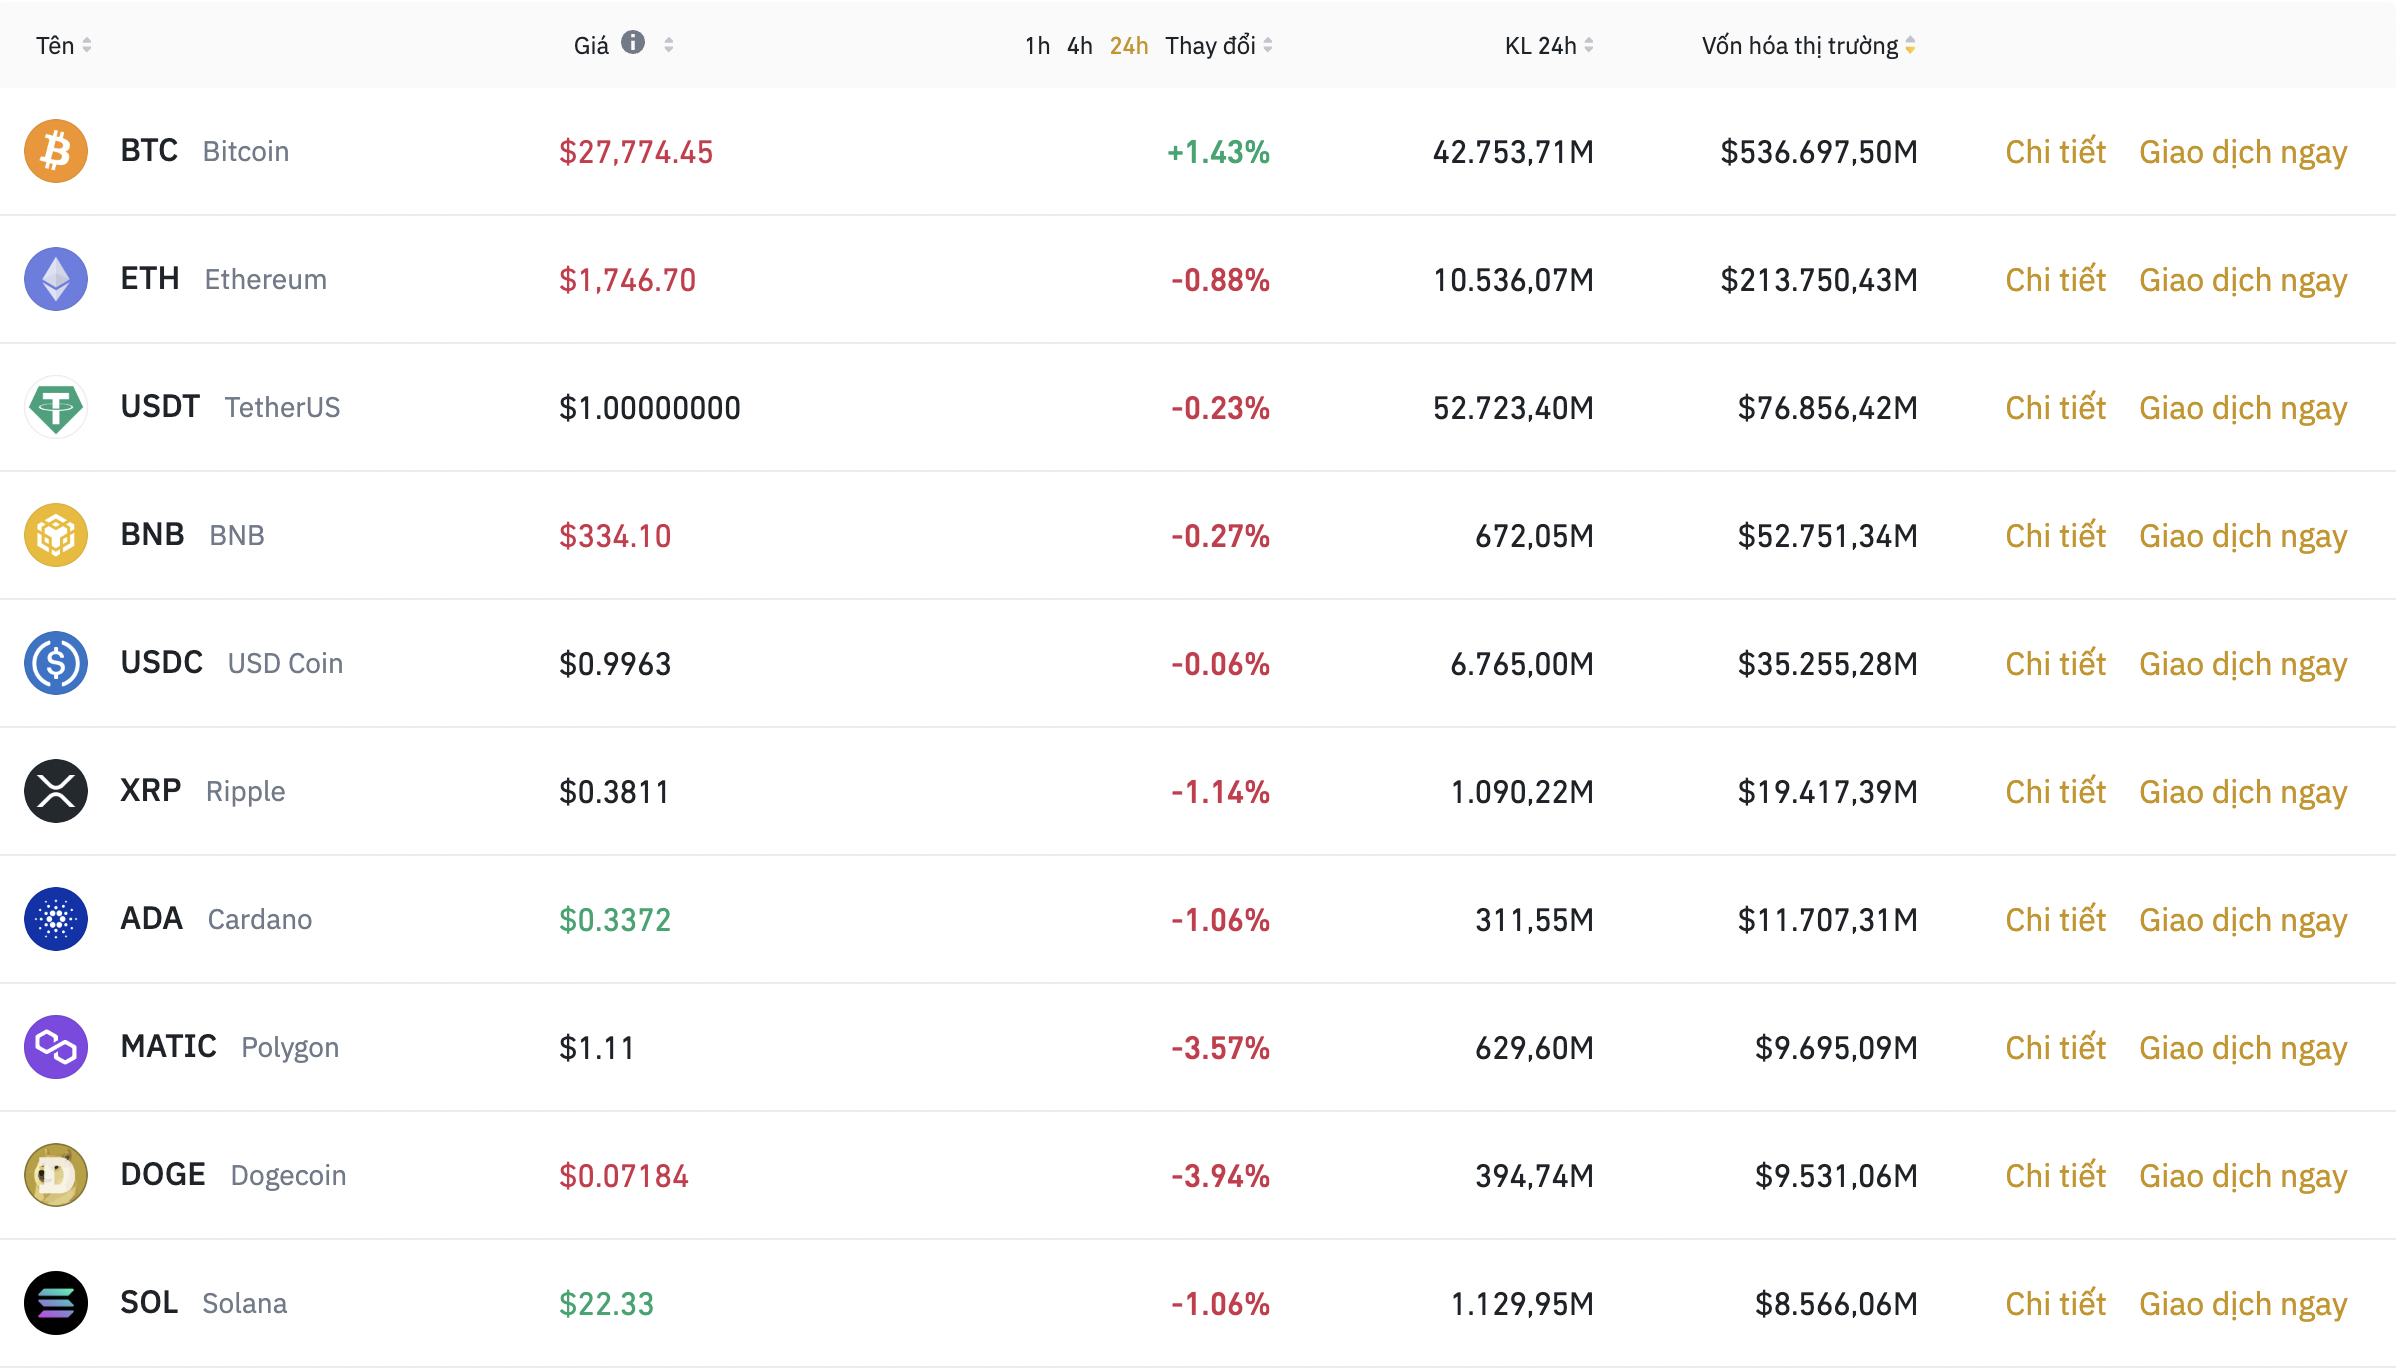Click the Bitcoin coin logo icon
The image size is (2406, 1372).
[x=56, y=151]
